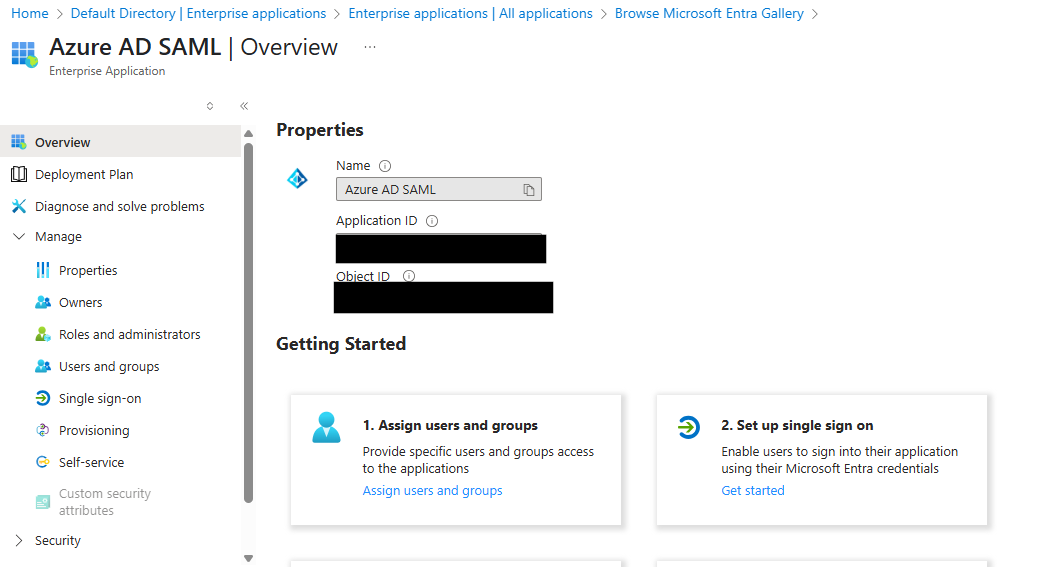Click the Deployment Plan book icon
The image size is (1042, 567).
coord(18,174)
